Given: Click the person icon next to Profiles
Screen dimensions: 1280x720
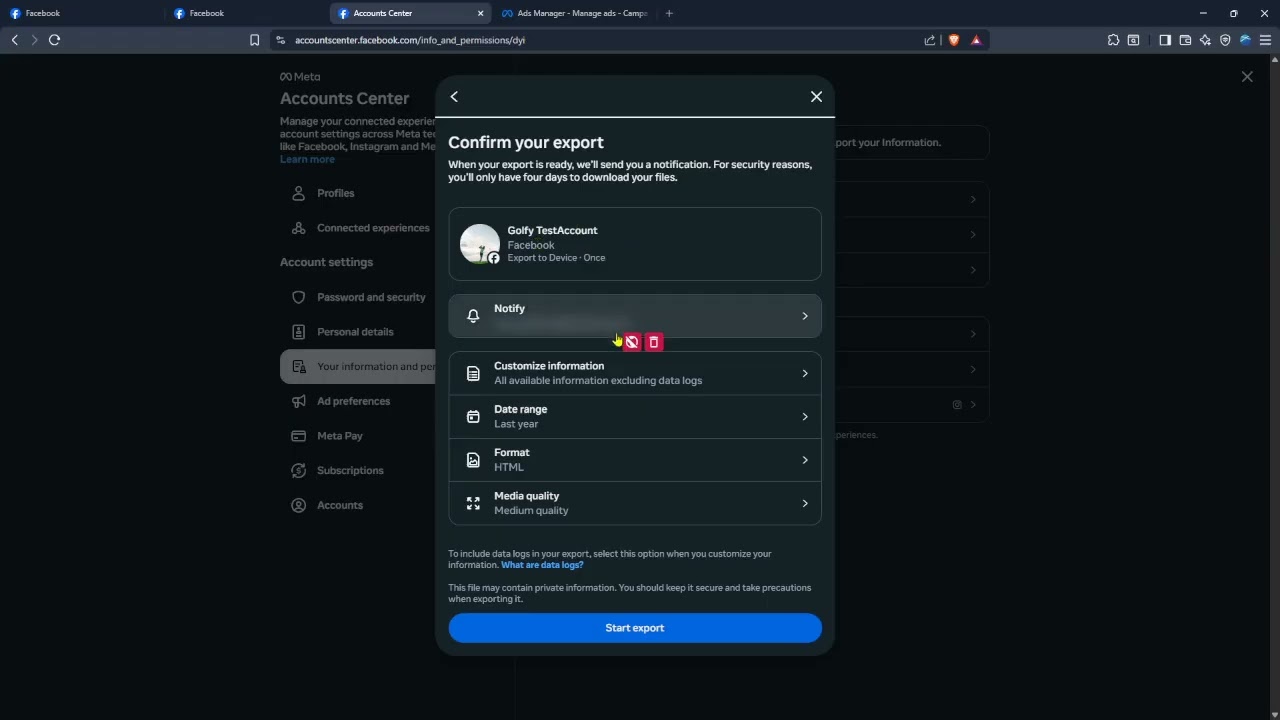Looking at the screenshot, I should coord(298,193).
